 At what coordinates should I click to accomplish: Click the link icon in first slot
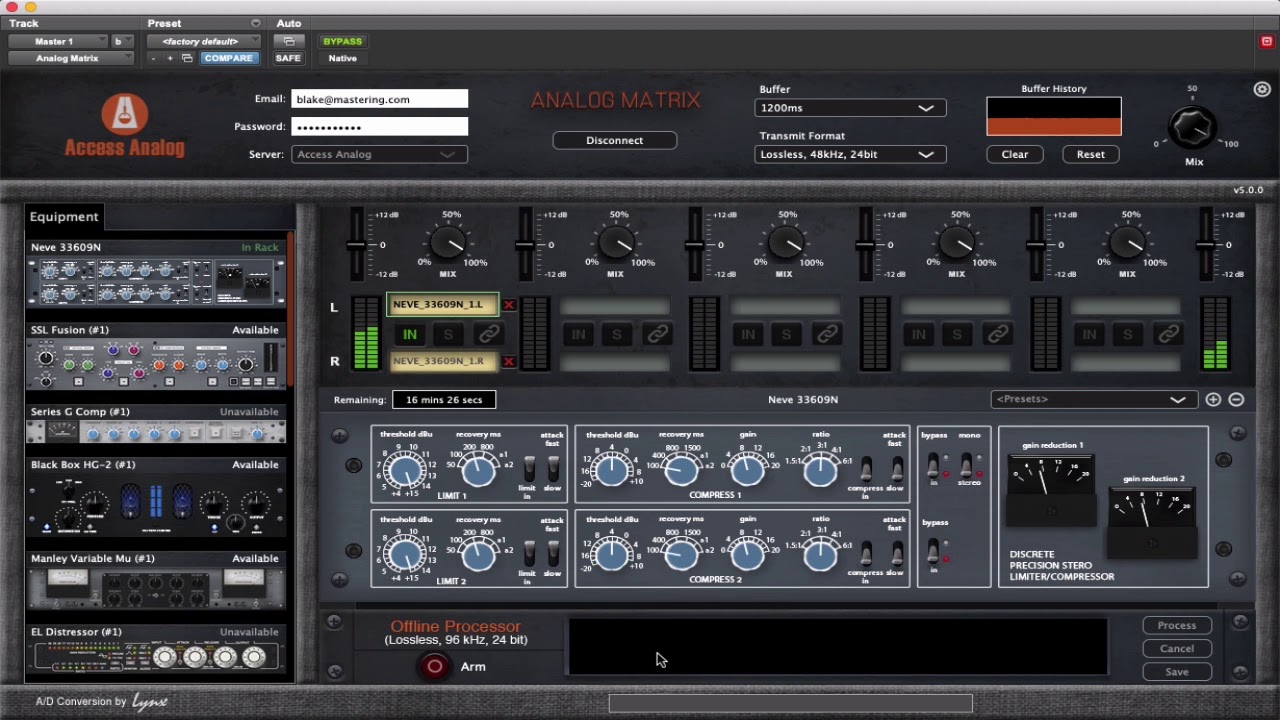[488, 334]
